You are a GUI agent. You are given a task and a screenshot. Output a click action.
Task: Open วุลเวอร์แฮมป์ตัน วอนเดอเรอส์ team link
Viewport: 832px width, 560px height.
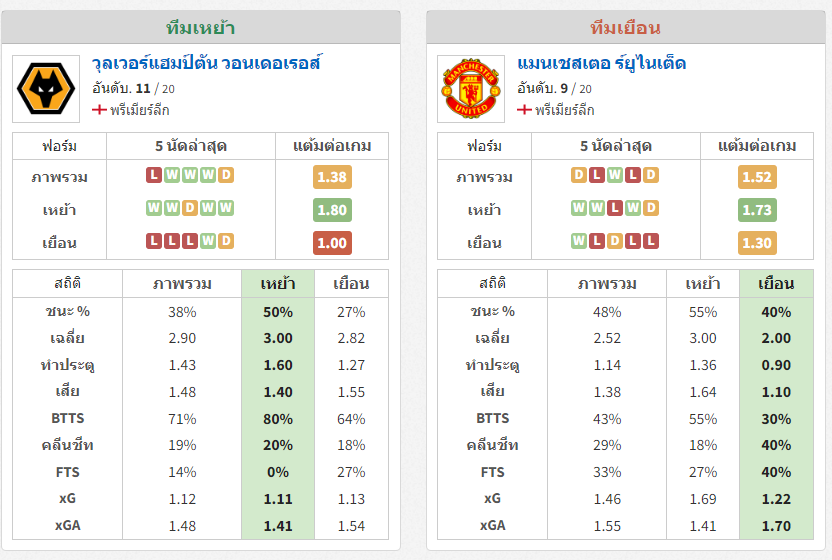(206, 63)
